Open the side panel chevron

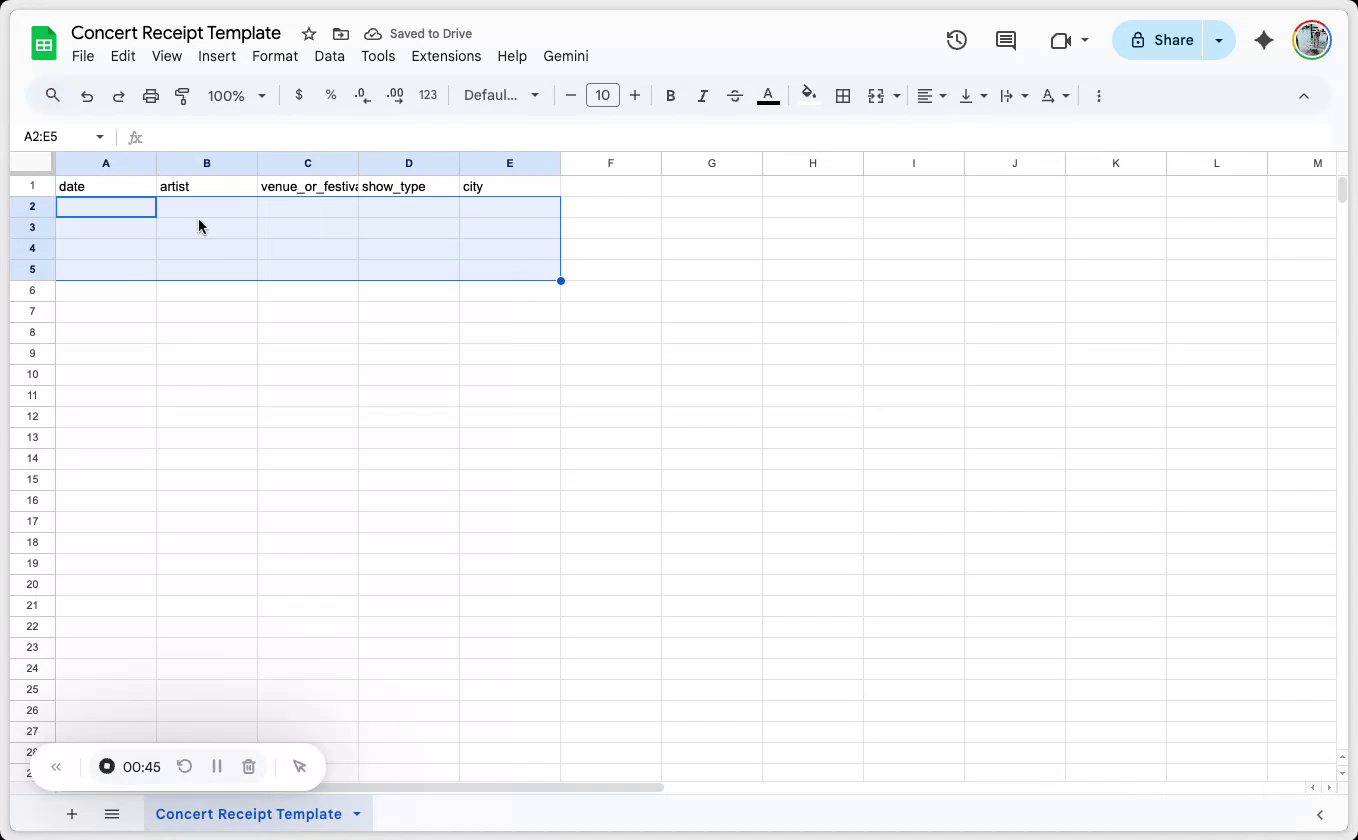[x=1320, y=815]
